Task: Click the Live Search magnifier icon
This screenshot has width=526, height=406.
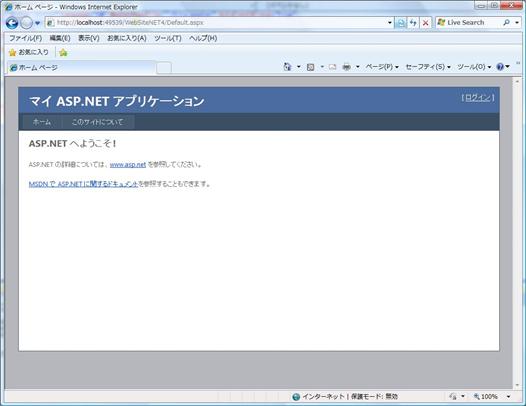Action: click(506, 22)
